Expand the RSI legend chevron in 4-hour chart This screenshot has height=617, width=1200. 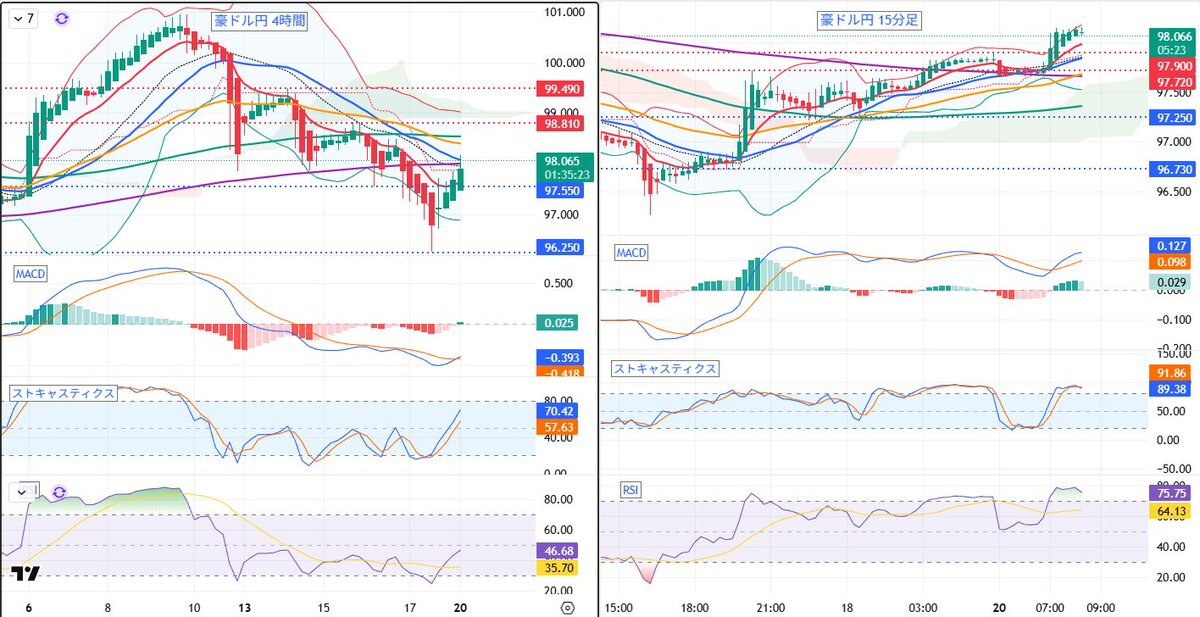pyautogui.click(x=21, y=492)
